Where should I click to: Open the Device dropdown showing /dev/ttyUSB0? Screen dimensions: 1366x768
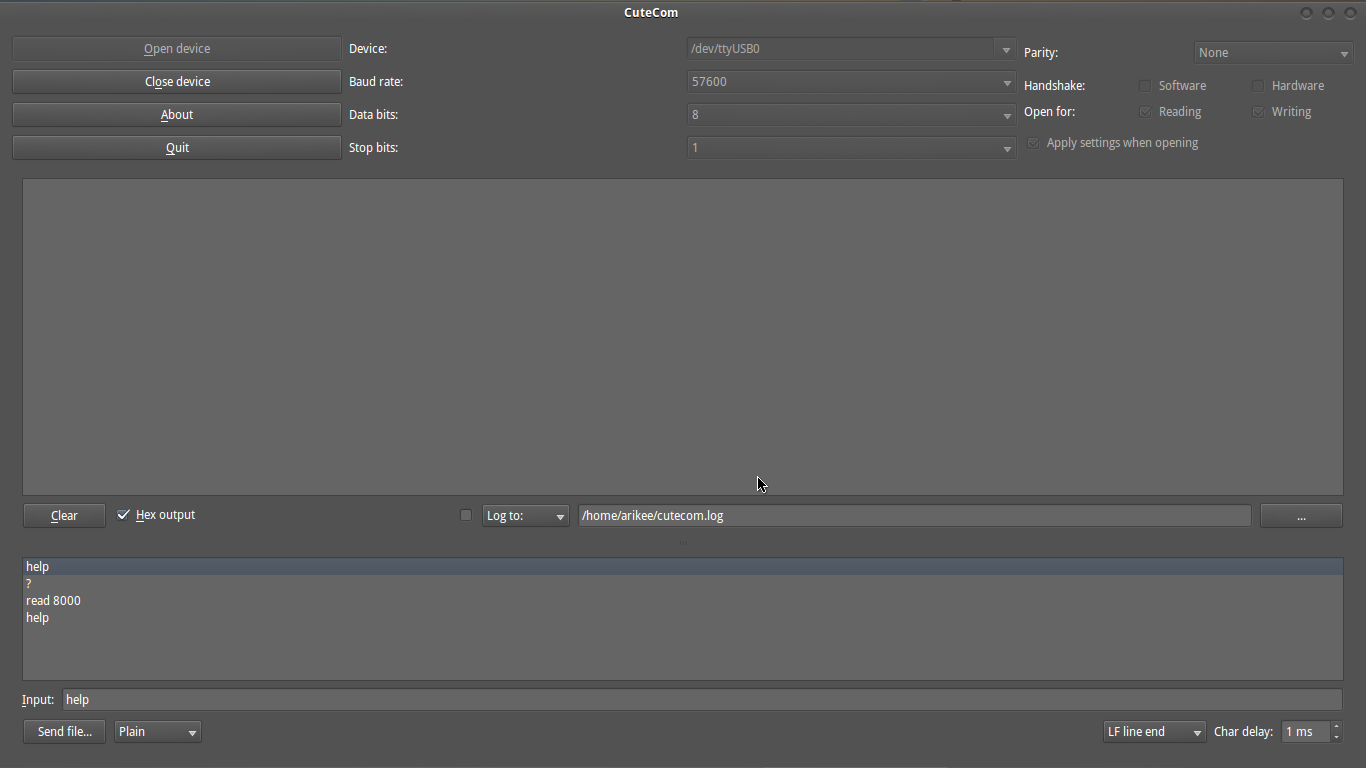(851, 49)
